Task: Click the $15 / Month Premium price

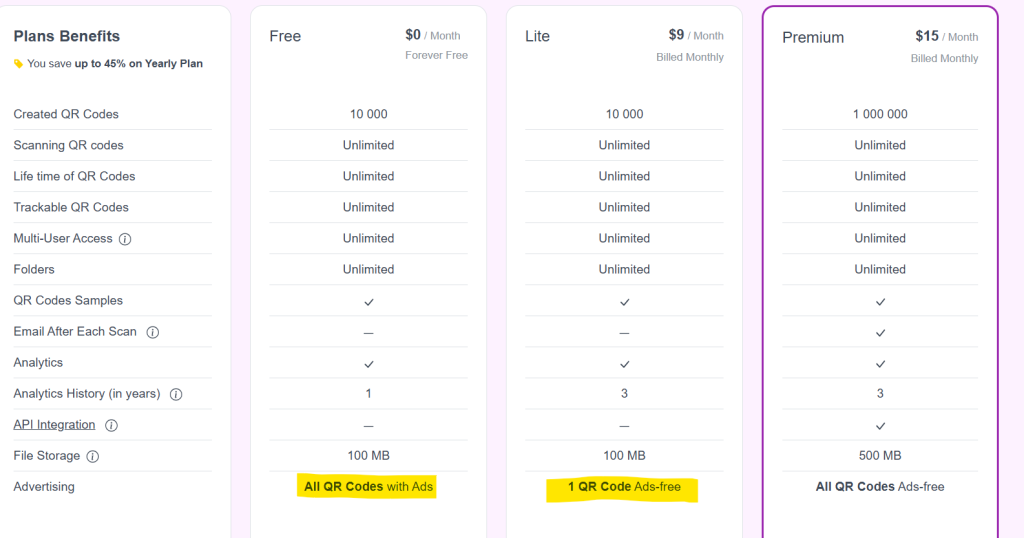Action: click(x=946, y=36)
